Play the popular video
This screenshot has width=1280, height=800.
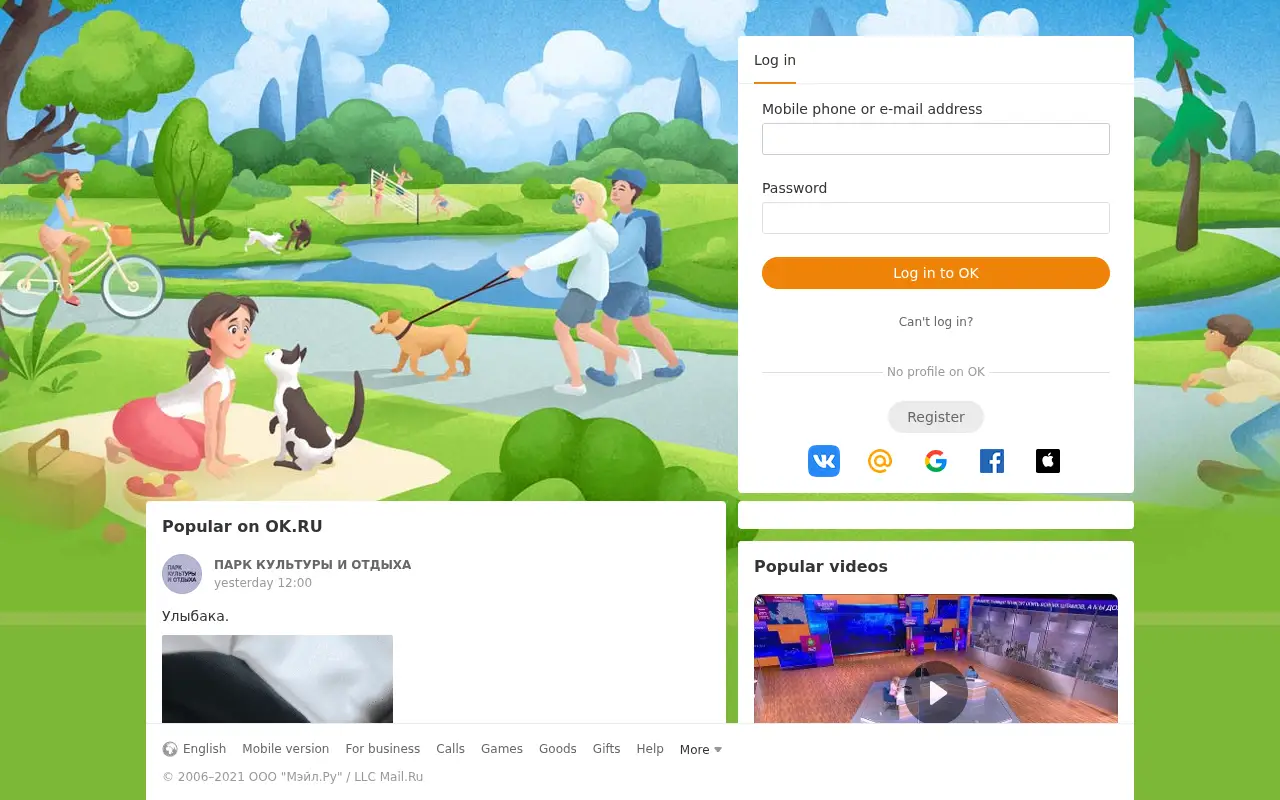[x=936, y=692]
